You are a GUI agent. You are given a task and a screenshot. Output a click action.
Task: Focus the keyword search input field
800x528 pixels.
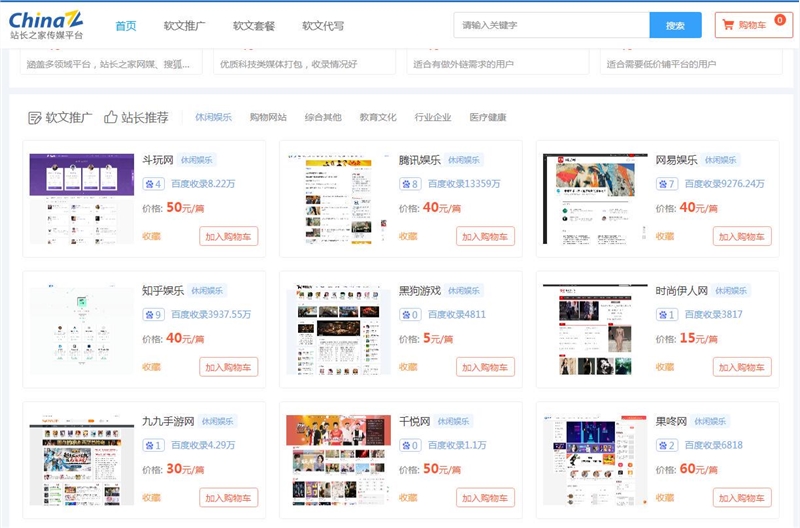point(552,25)
